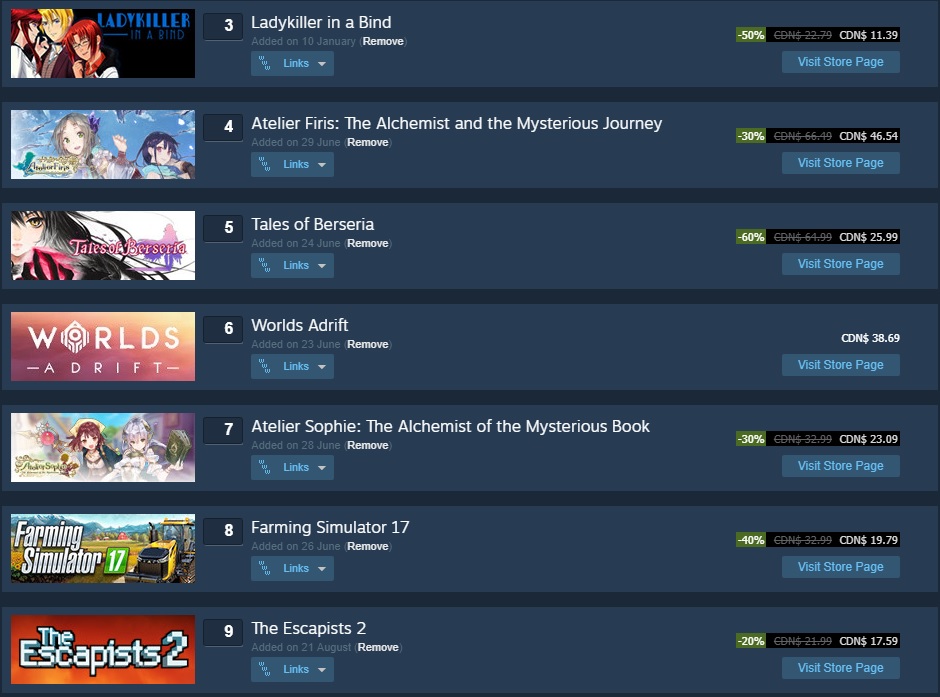
Task: Click the links icon under Farming Simulator 17
Action: pos(264,568)
